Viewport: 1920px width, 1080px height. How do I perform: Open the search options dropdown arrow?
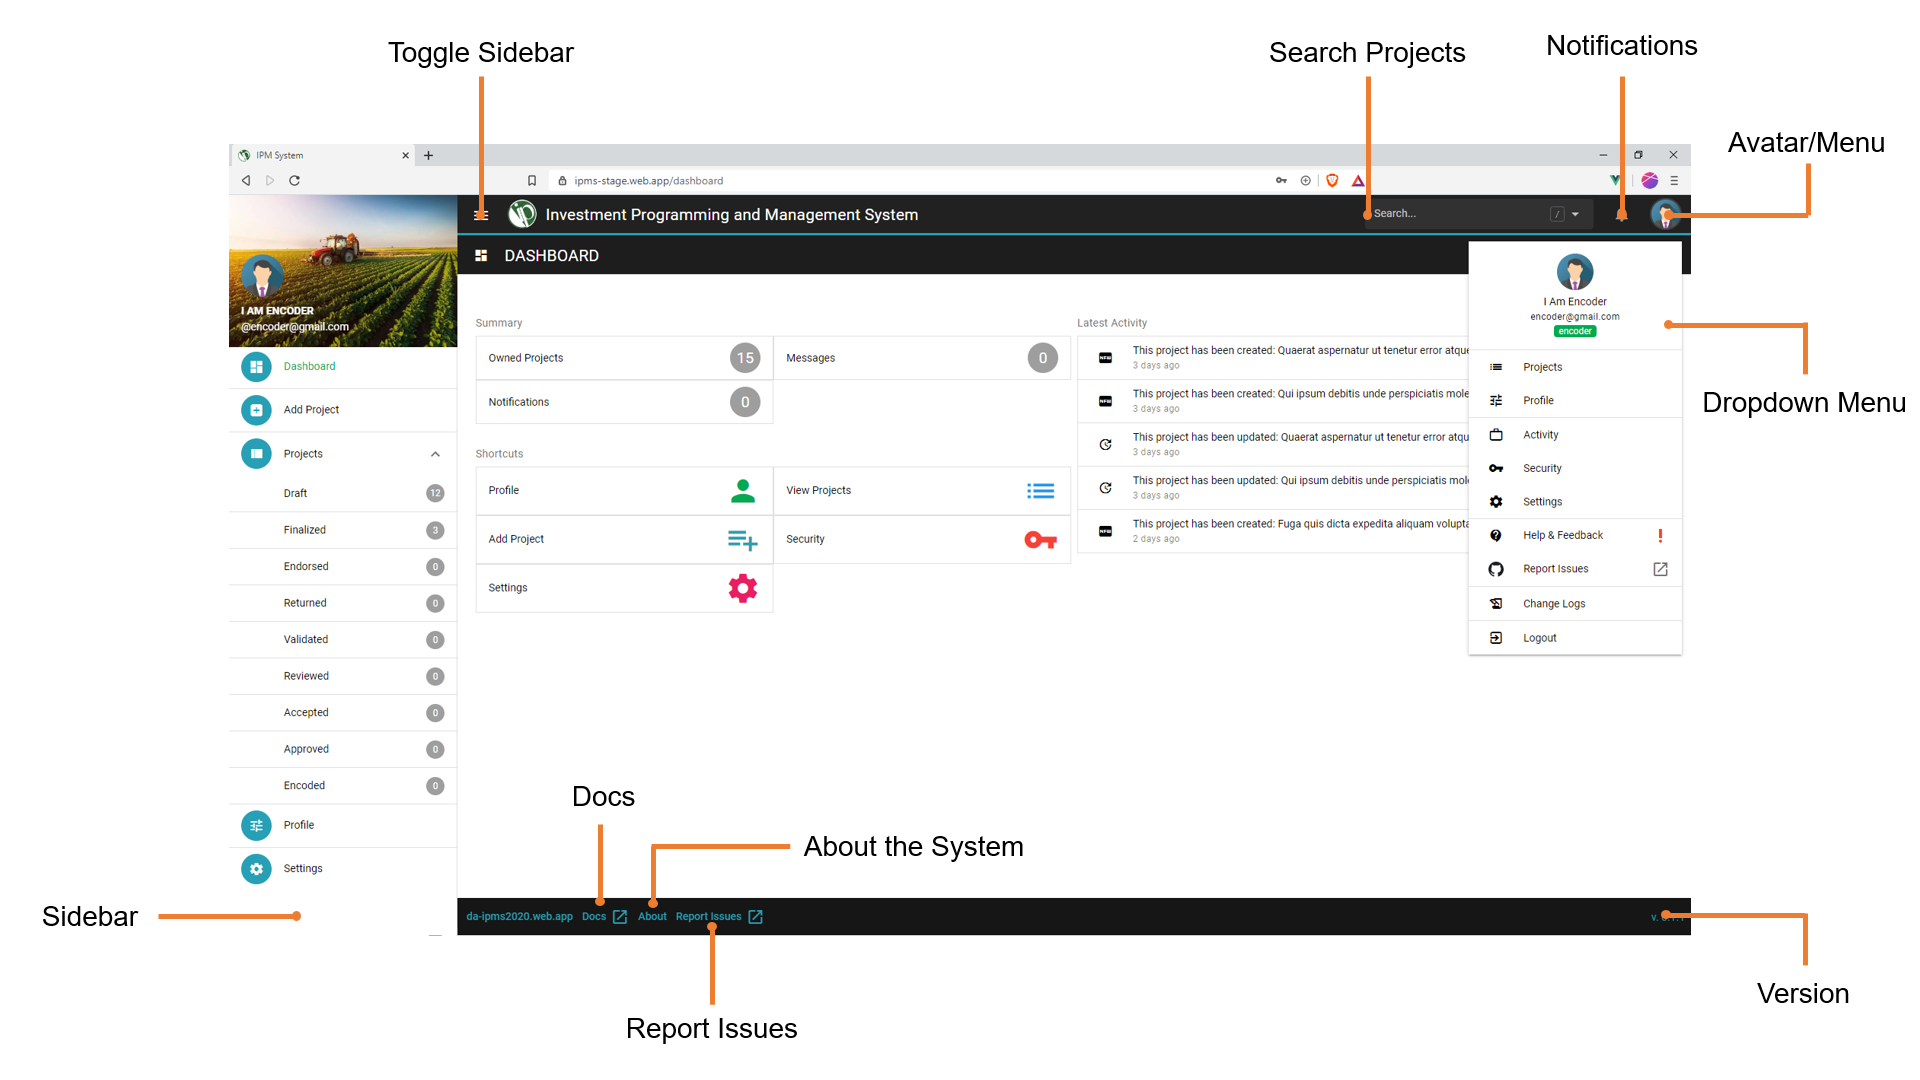[x=1575, y=214]
